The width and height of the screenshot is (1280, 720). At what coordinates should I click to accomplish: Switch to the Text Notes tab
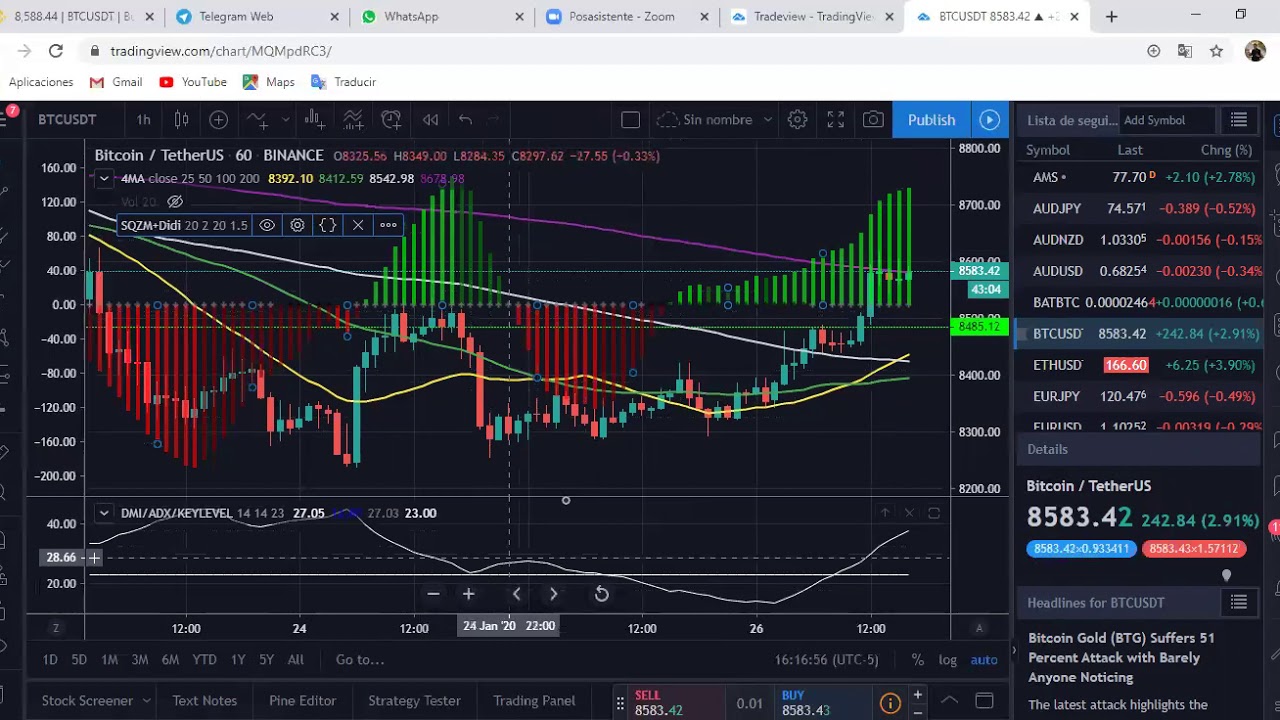coord(205,701)
